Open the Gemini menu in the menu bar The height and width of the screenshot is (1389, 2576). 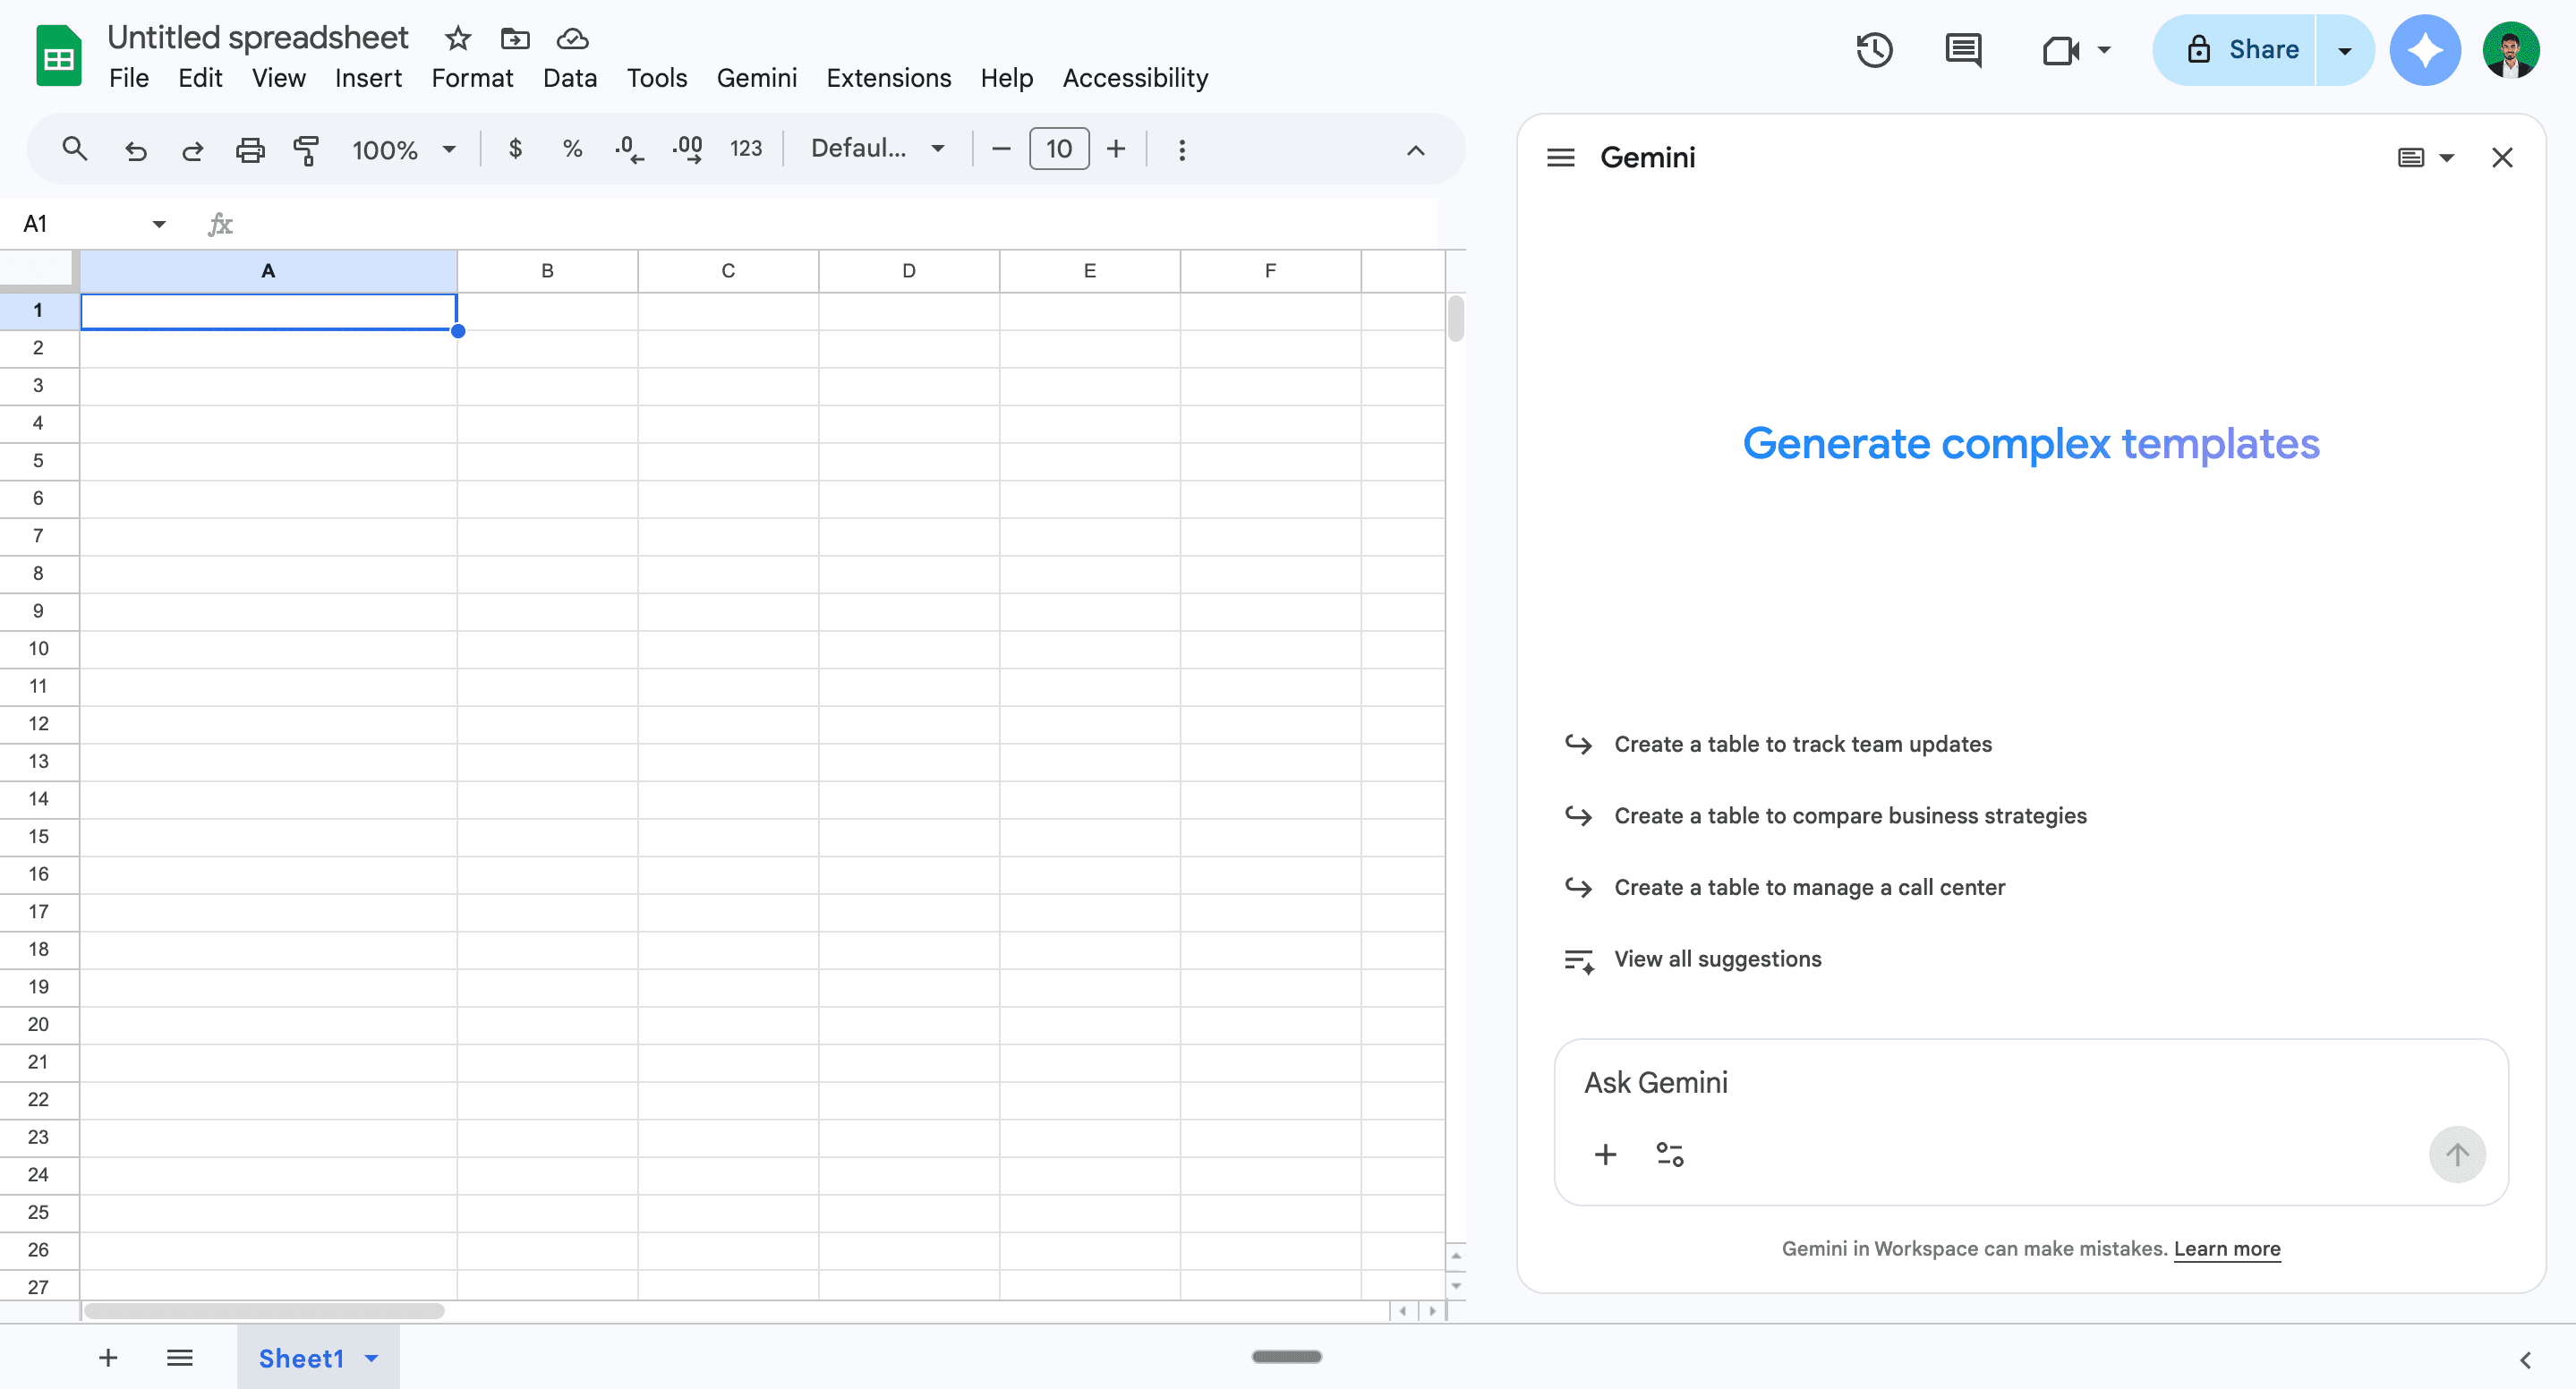pyautogui.click(x=756, y=77)
